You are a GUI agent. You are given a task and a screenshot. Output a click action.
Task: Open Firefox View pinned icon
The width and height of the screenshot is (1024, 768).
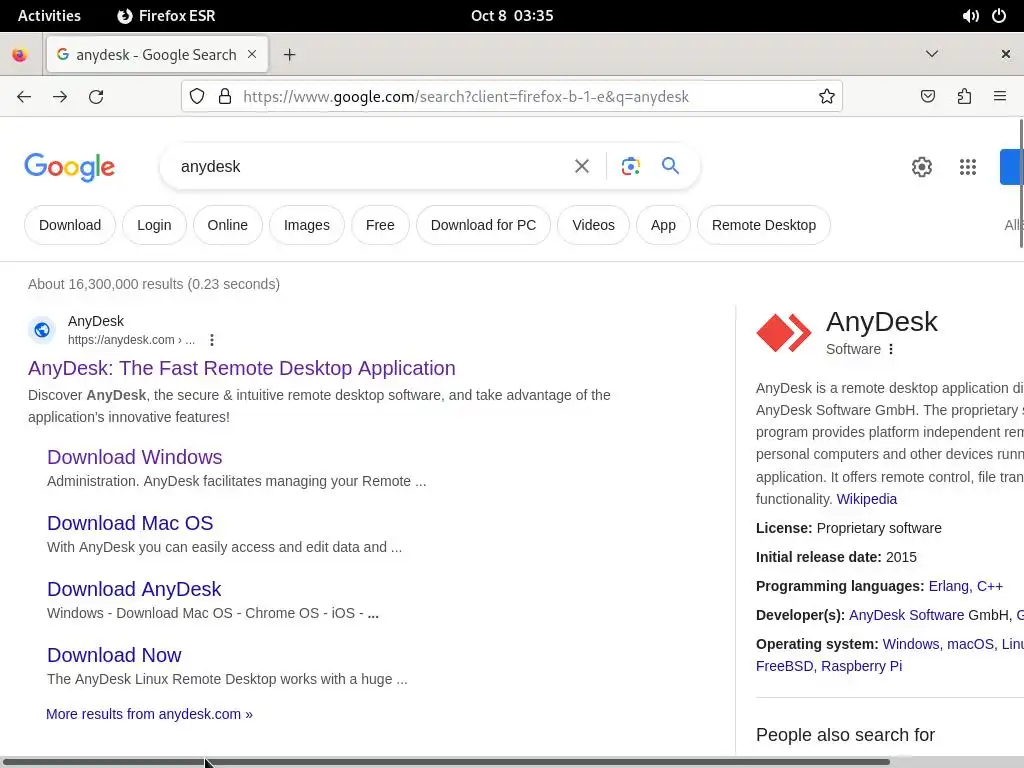[x=20, y=55]
